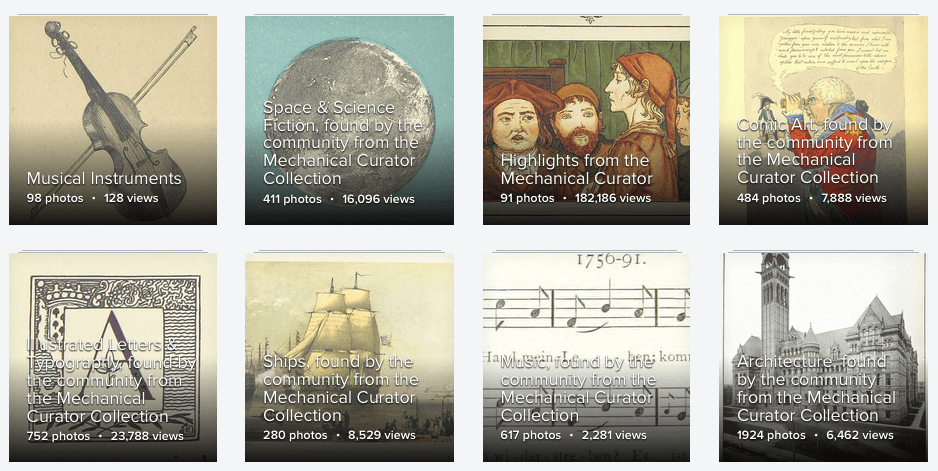Open the Architecture album with tower building
Image resolution: width=938 pixels, height=471 pixels.
[823, 357]
